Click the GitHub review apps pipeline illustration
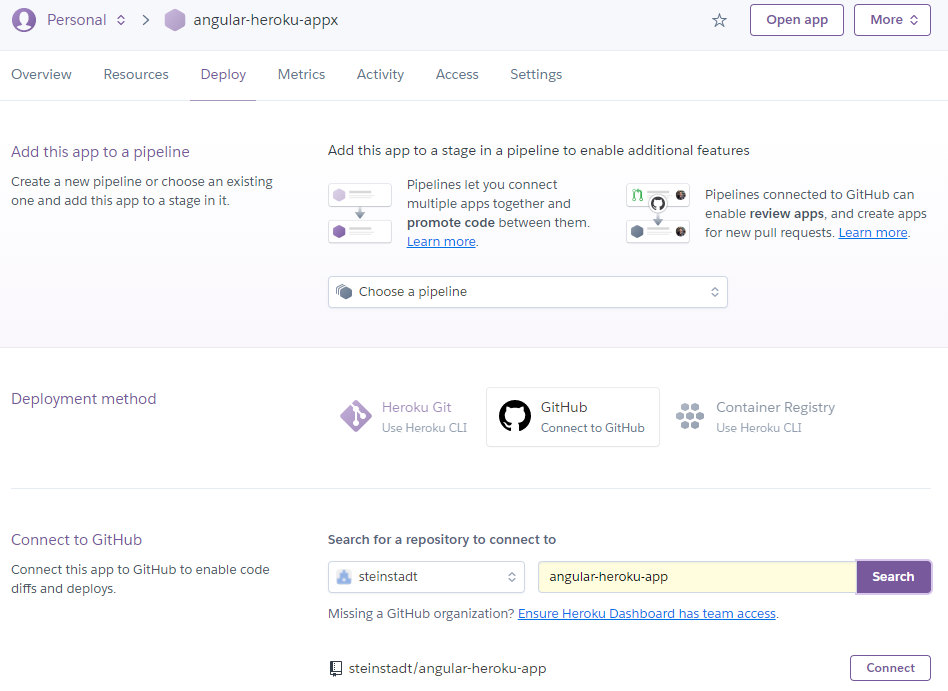The image size is (948, 691). (x=658, y=213)
